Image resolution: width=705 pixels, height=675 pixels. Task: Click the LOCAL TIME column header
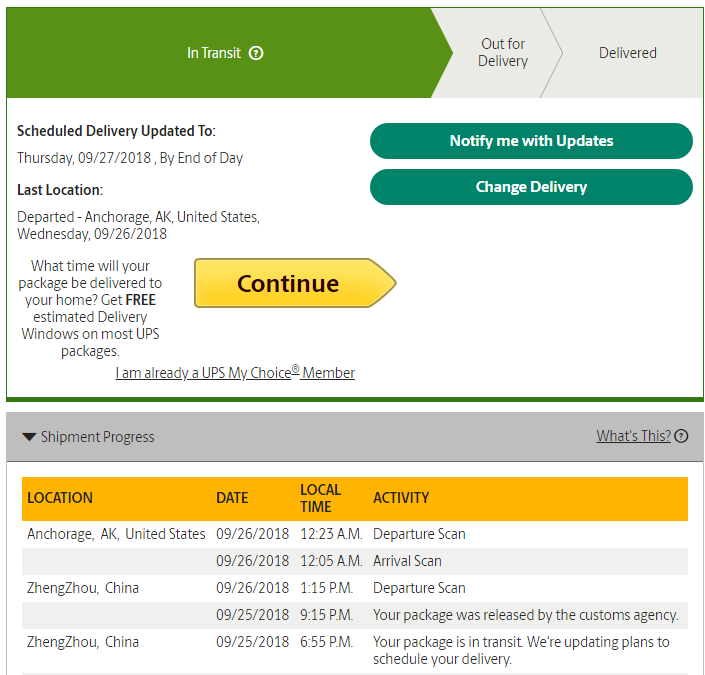tap(321, 498)
